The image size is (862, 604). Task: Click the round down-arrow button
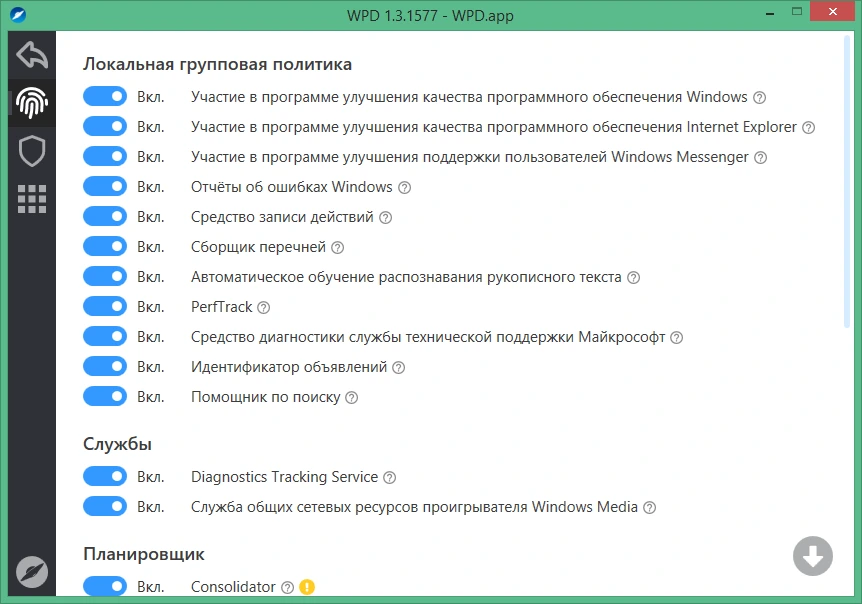point(813,556)
